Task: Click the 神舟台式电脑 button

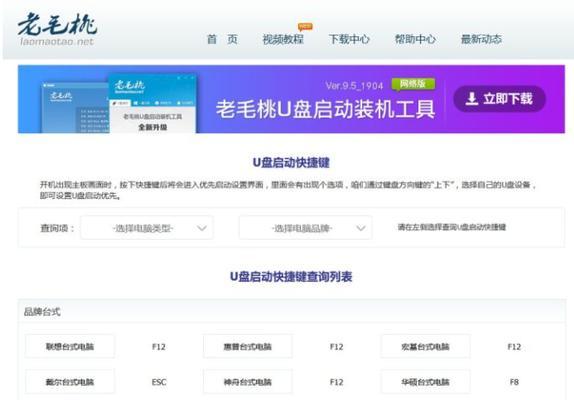Action: [x=247, y=382]
